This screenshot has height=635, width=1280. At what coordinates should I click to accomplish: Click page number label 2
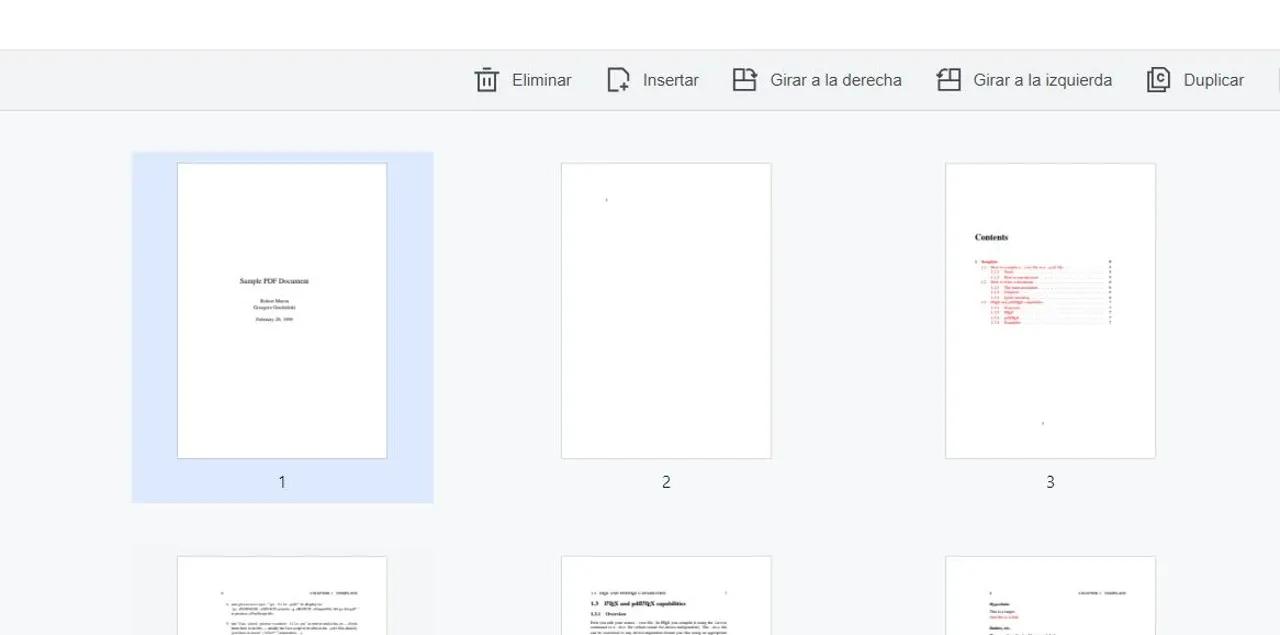pos(666,482)
